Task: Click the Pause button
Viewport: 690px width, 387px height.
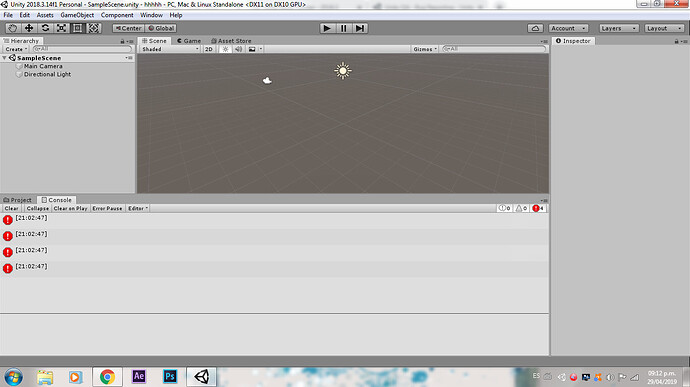Action: tap(343, 28)
